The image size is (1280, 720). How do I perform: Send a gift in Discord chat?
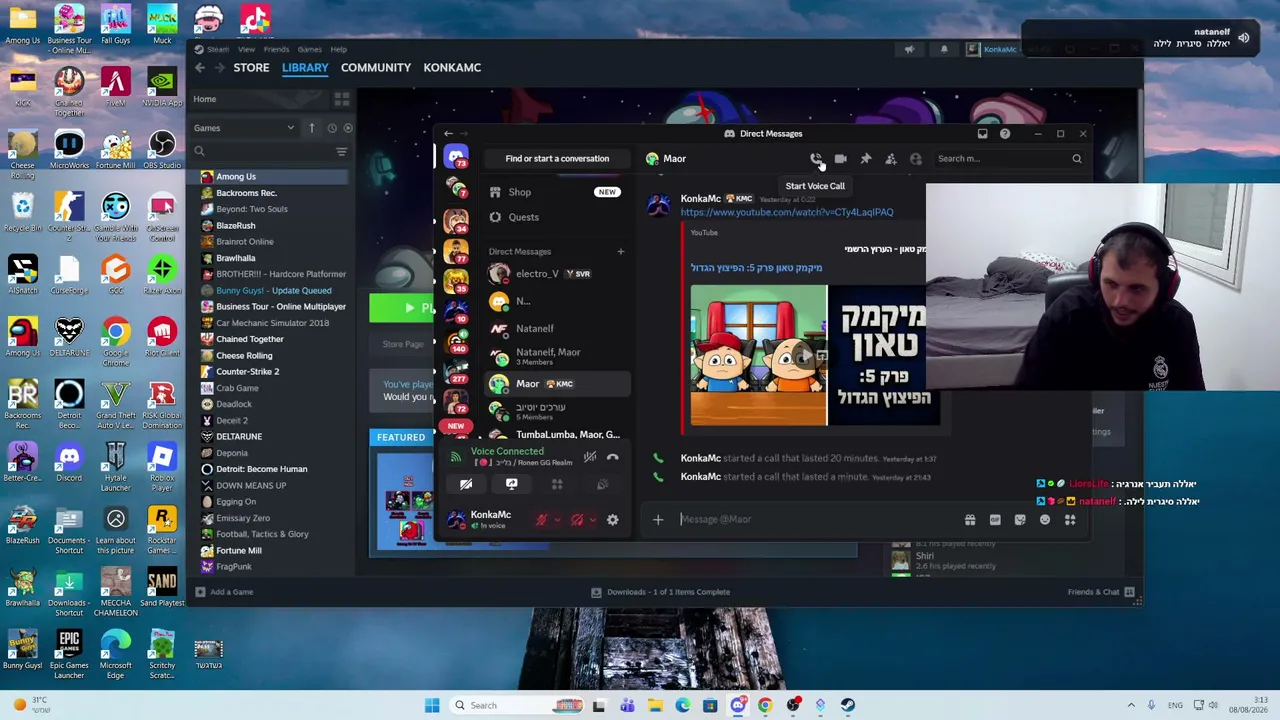point(970,520)
